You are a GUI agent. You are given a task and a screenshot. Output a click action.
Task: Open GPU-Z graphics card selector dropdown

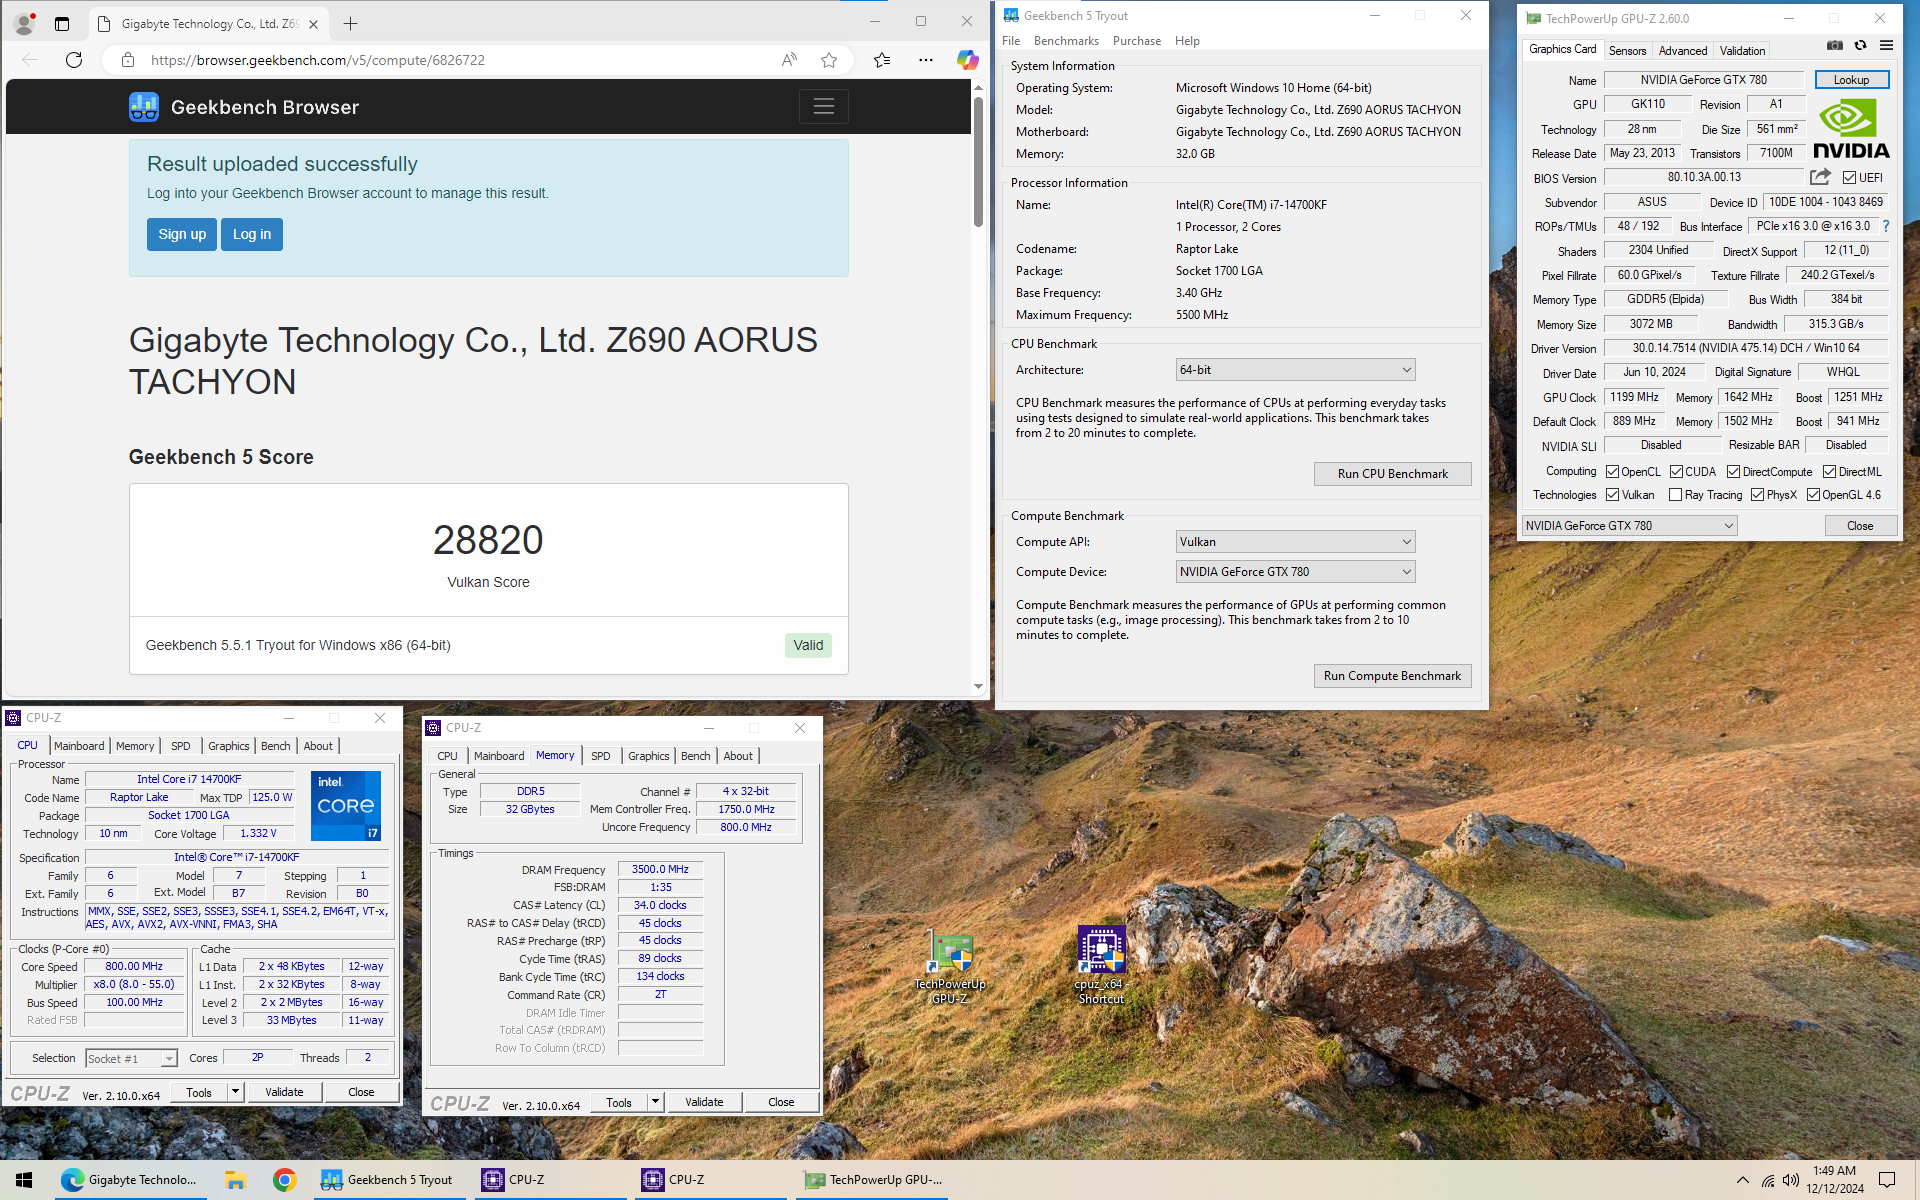click(1629, 526)
